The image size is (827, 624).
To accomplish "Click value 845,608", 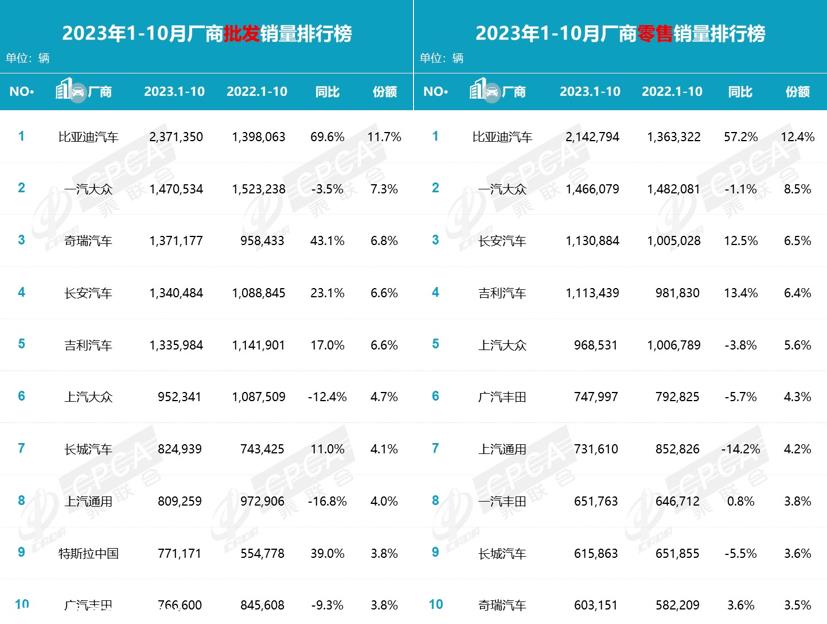I will click(x=262, y=605).
